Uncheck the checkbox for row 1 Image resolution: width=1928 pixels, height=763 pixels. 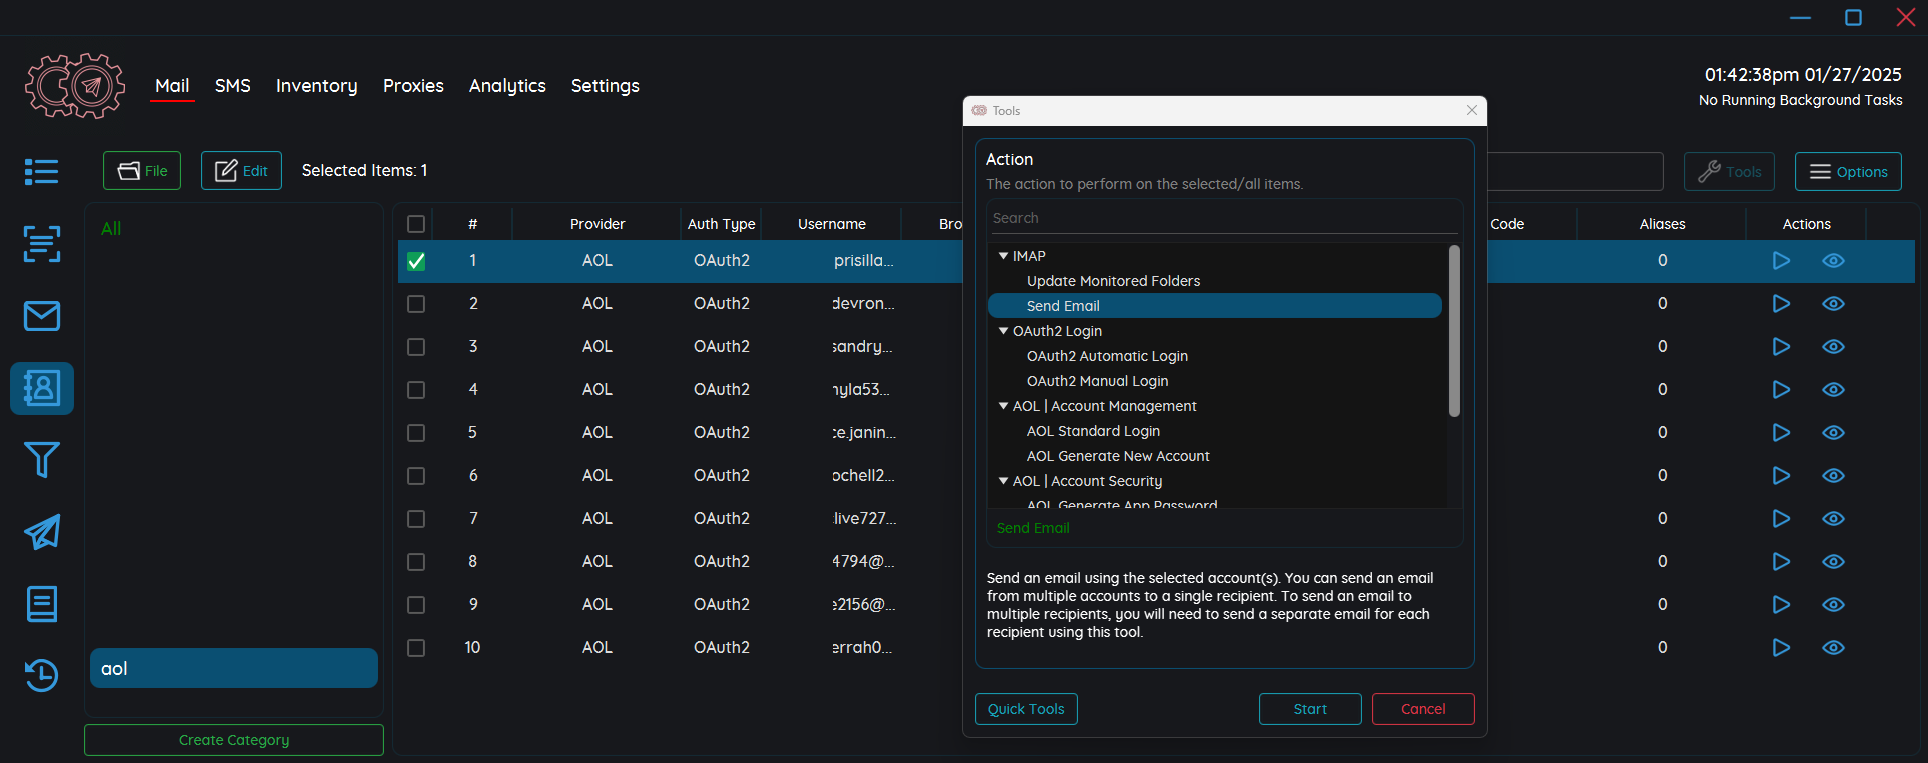coord(416,261)
